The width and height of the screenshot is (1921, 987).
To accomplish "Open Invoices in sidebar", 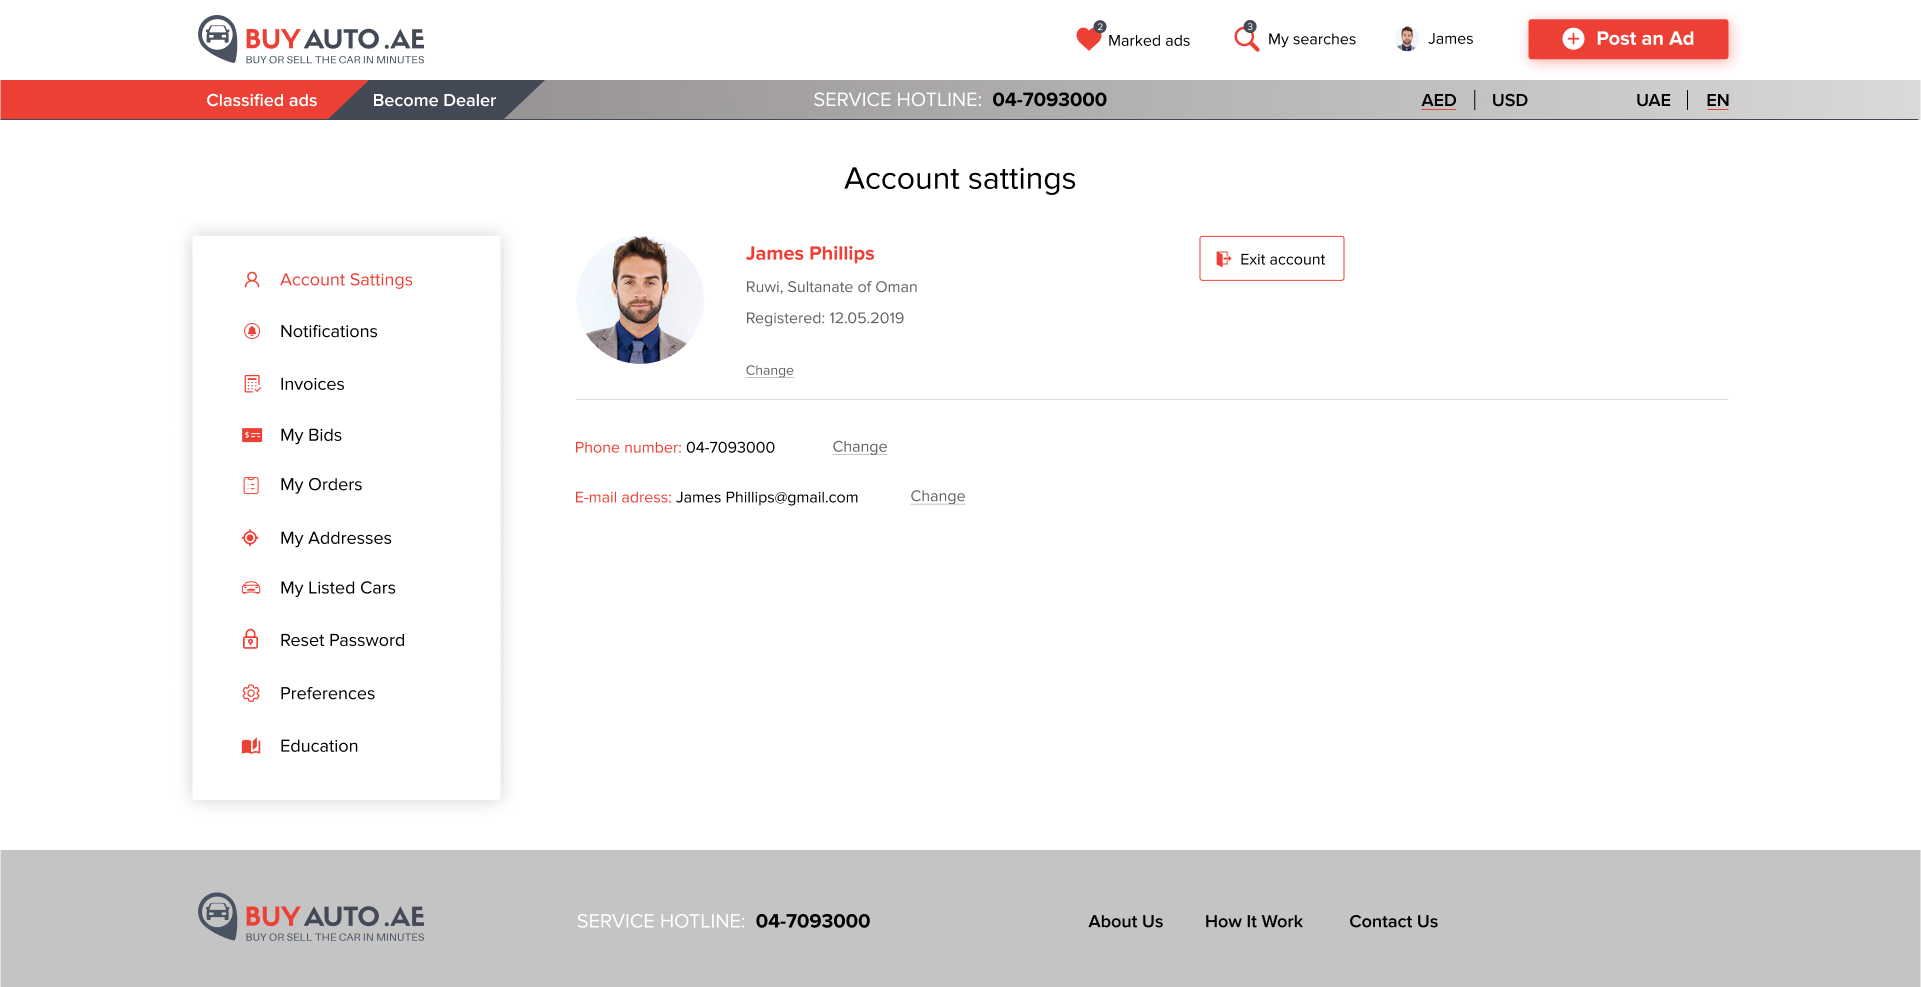I will point(312,384).
